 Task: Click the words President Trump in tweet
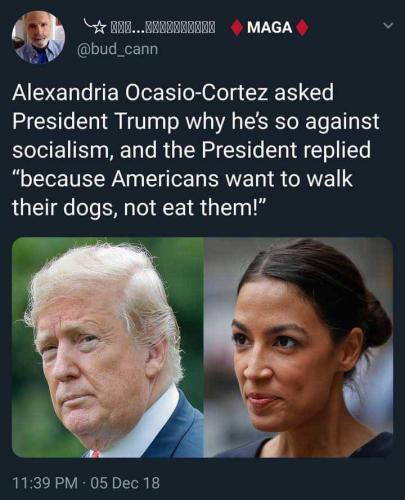point(96,122)
